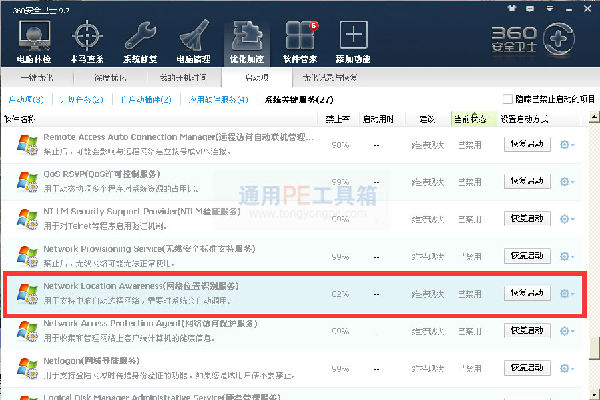Select the Netlogon service name text
This screenshot has height=400, width=600.
(91, 361)
